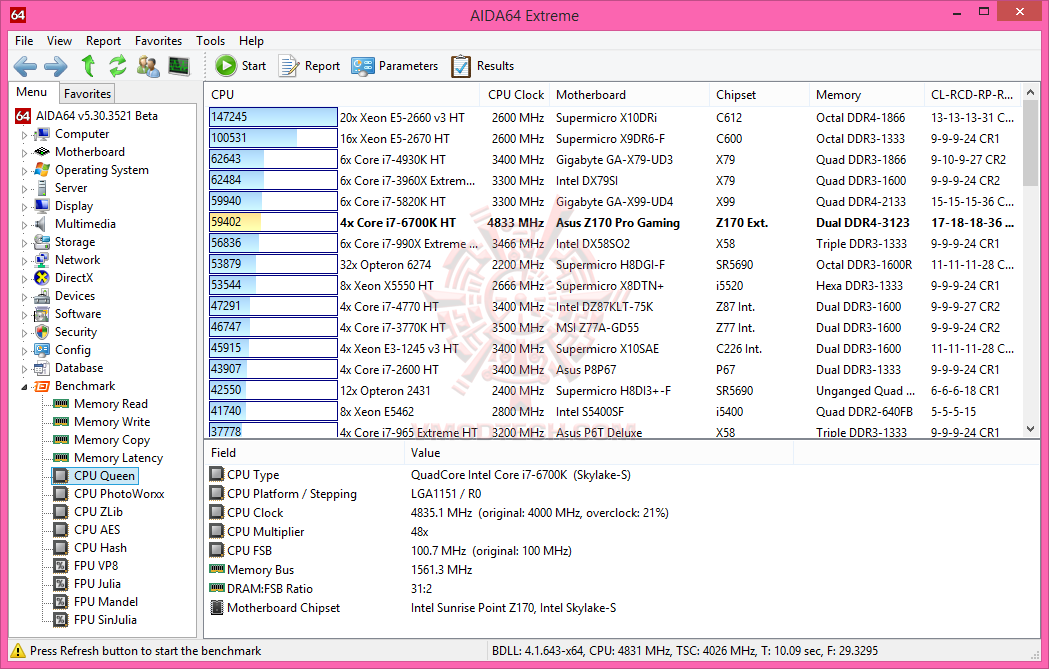Click the green Start play icon
1049x669 pixels.
tap(226, 66)
